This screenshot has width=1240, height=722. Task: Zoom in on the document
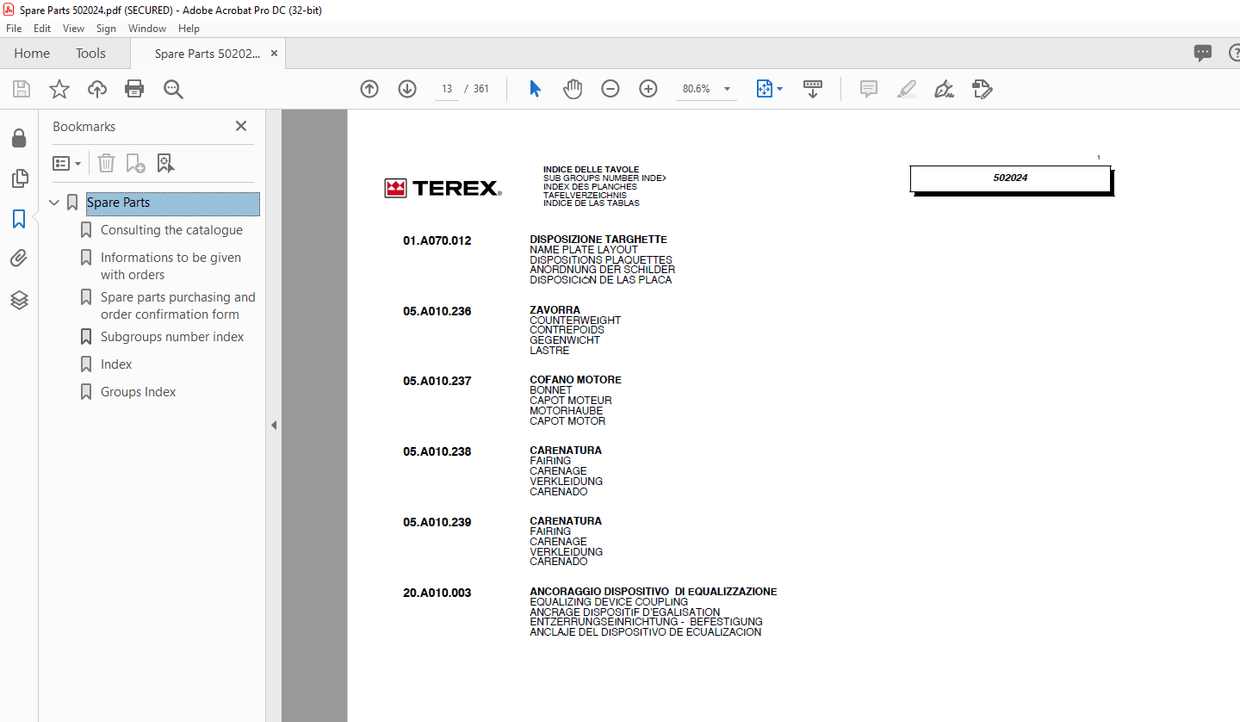pos(648,88)
